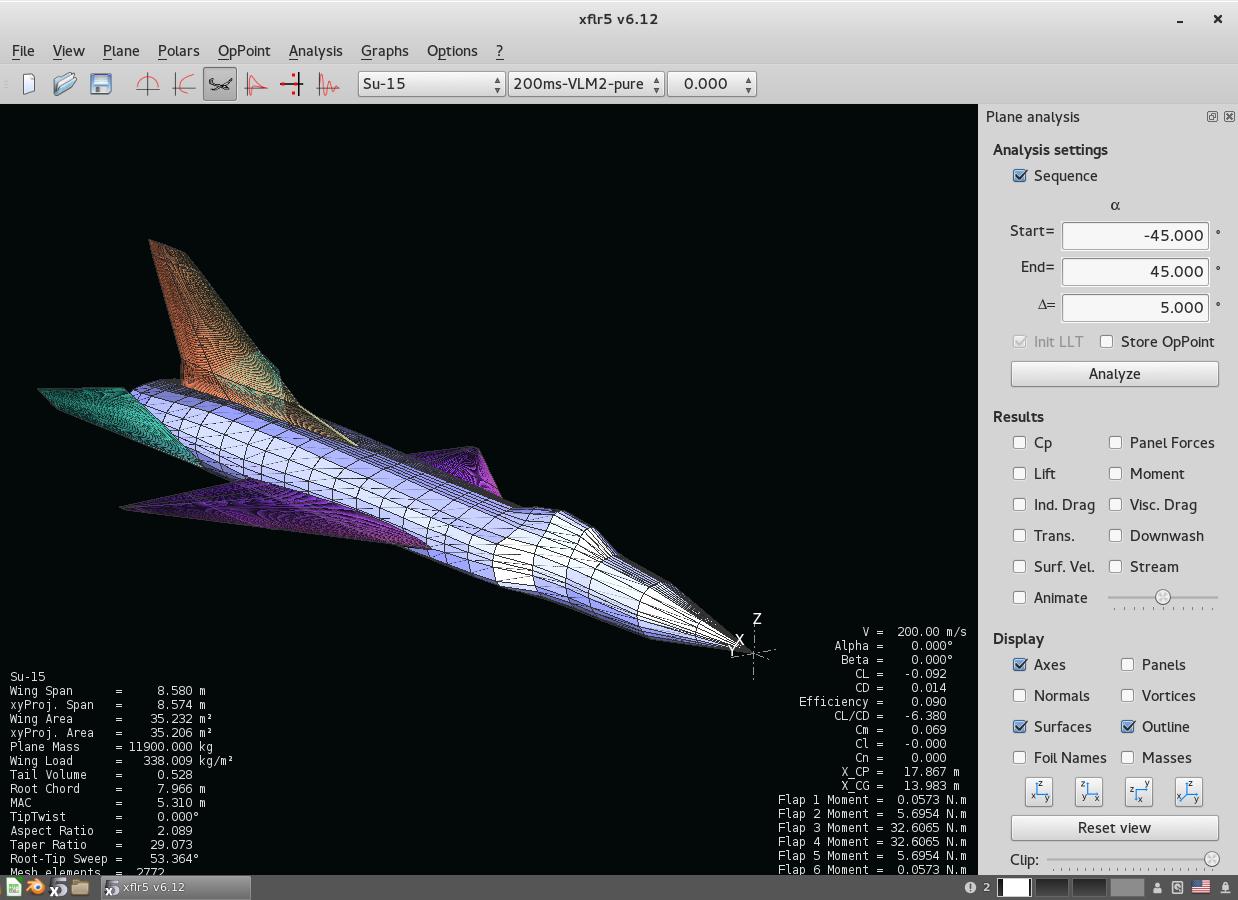Viewport: 1238px width, 900px height.
Task: Click the End alpha input field
Action: pos(1134,272)
